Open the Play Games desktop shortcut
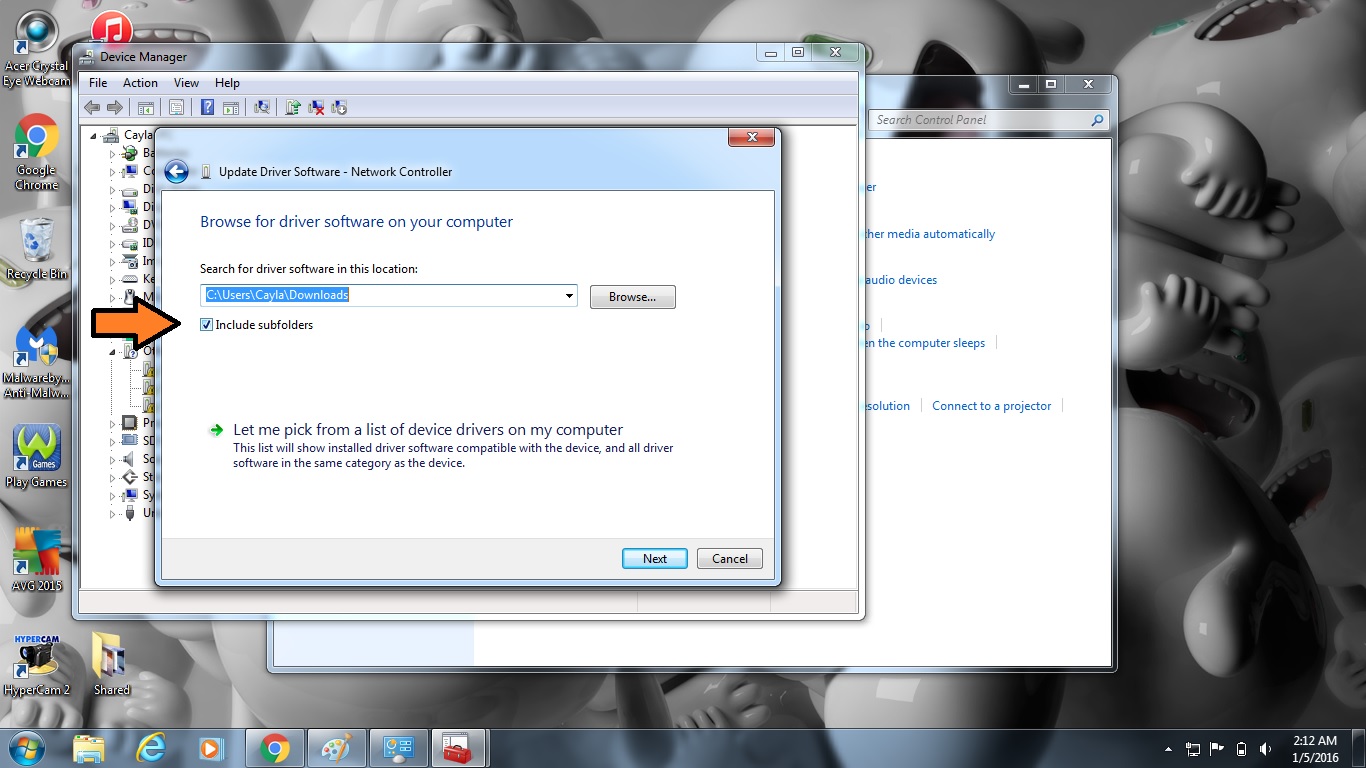This screenshot has width=1366, height=768. (37, 457)
